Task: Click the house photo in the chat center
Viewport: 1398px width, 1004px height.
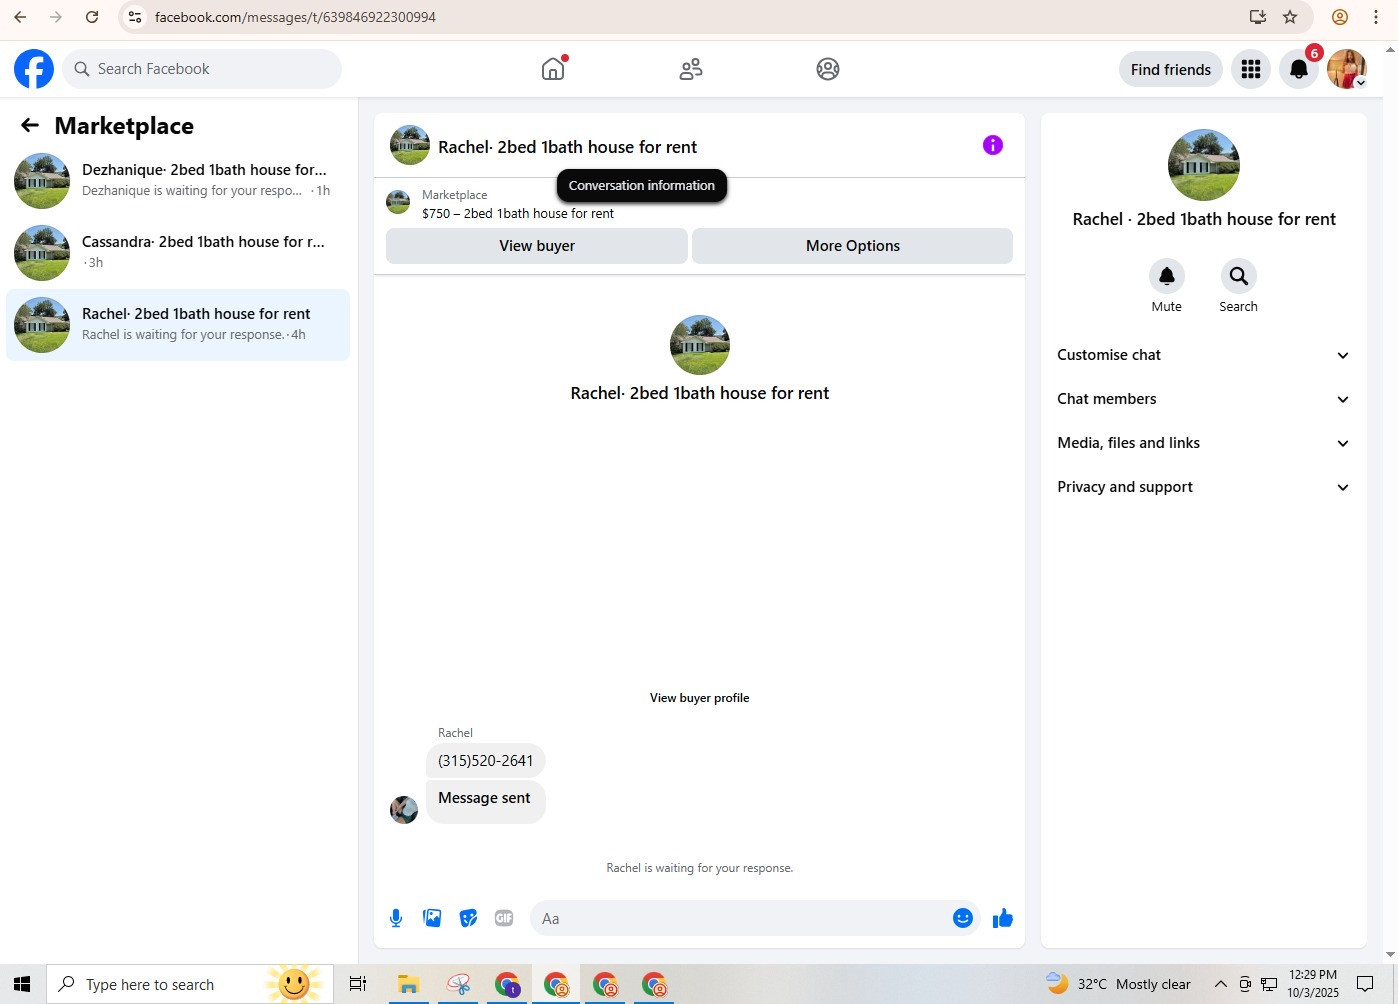Action: (700, 345)
